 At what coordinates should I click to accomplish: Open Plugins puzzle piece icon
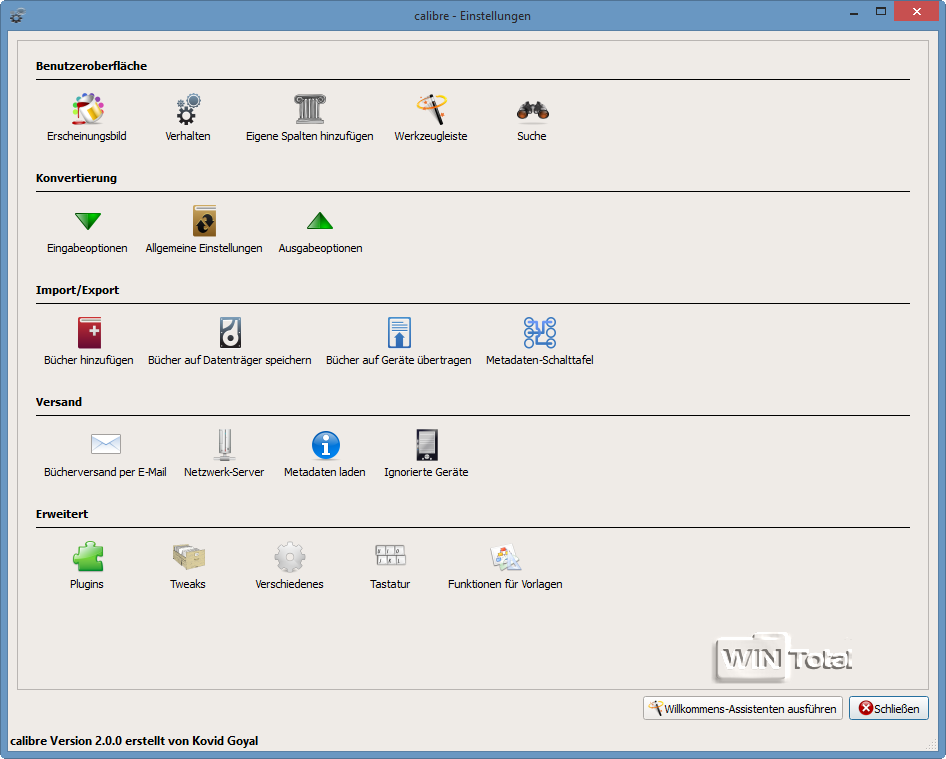[x=87, y=556]
